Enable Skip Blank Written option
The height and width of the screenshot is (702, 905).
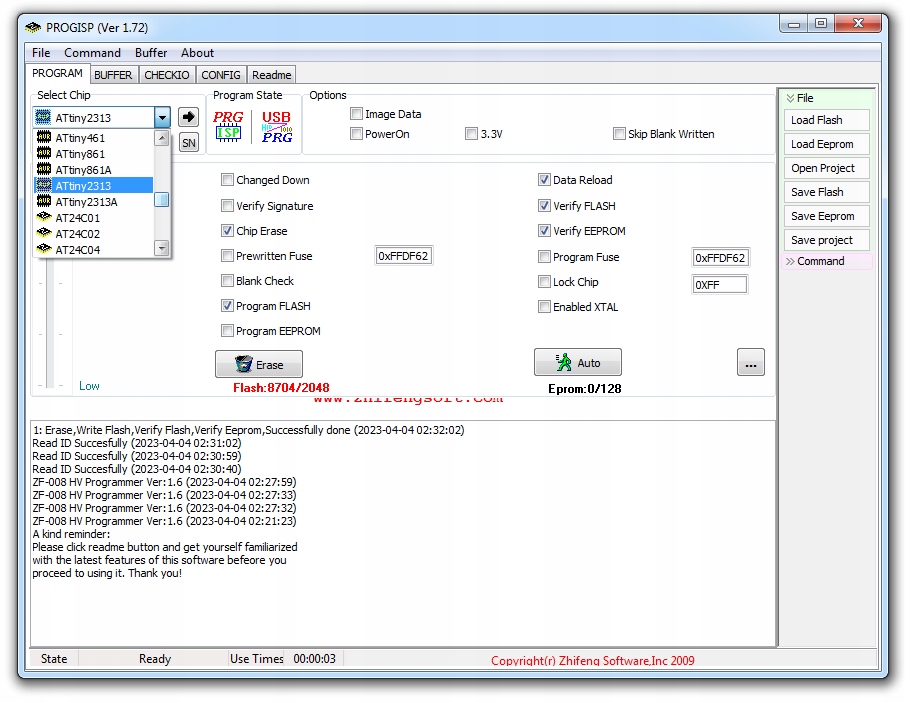click(619, 134)
